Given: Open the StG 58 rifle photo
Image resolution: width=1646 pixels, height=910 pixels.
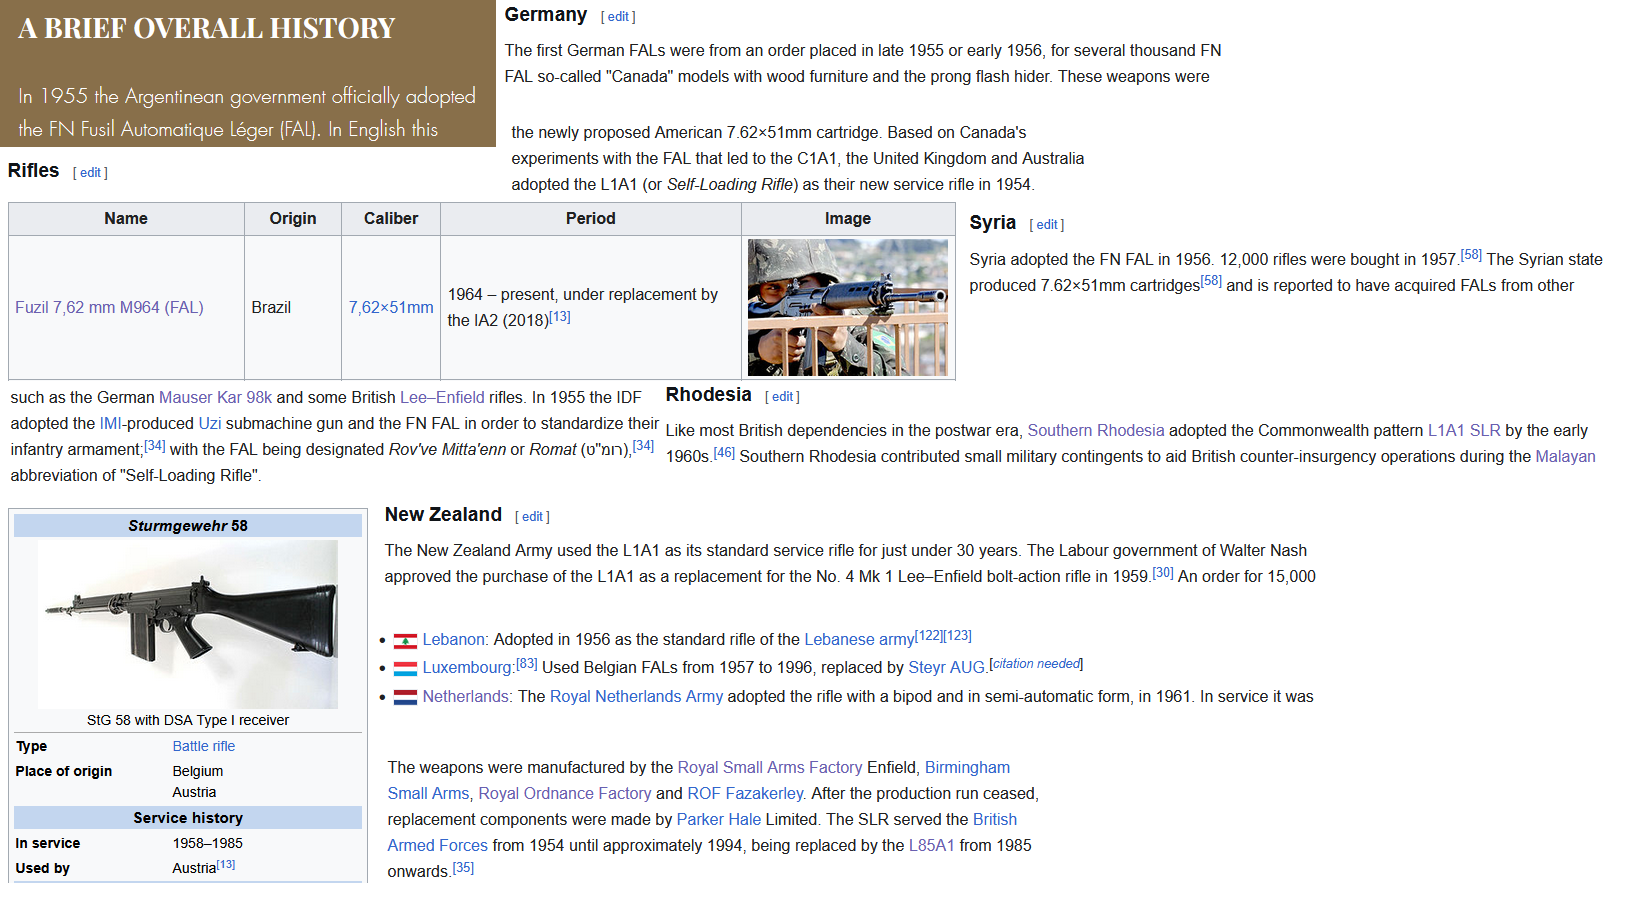Looking at the screenshot, I should [x=188, y=624].
